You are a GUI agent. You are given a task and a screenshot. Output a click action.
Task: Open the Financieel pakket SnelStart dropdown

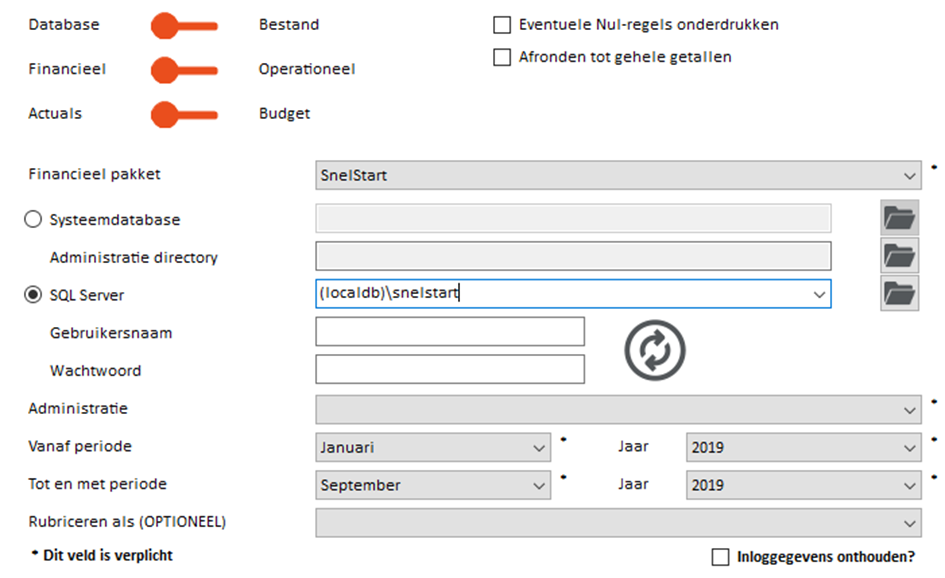(x=618, y=175)
